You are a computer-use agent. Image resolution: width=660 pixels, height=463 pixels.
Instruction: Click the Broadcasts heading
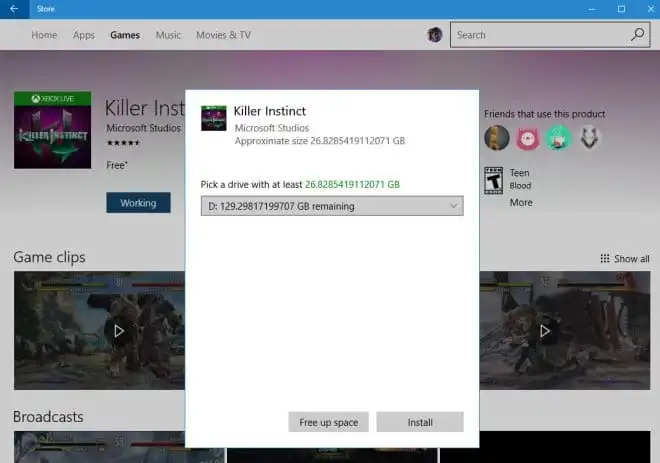pos(48,417)
